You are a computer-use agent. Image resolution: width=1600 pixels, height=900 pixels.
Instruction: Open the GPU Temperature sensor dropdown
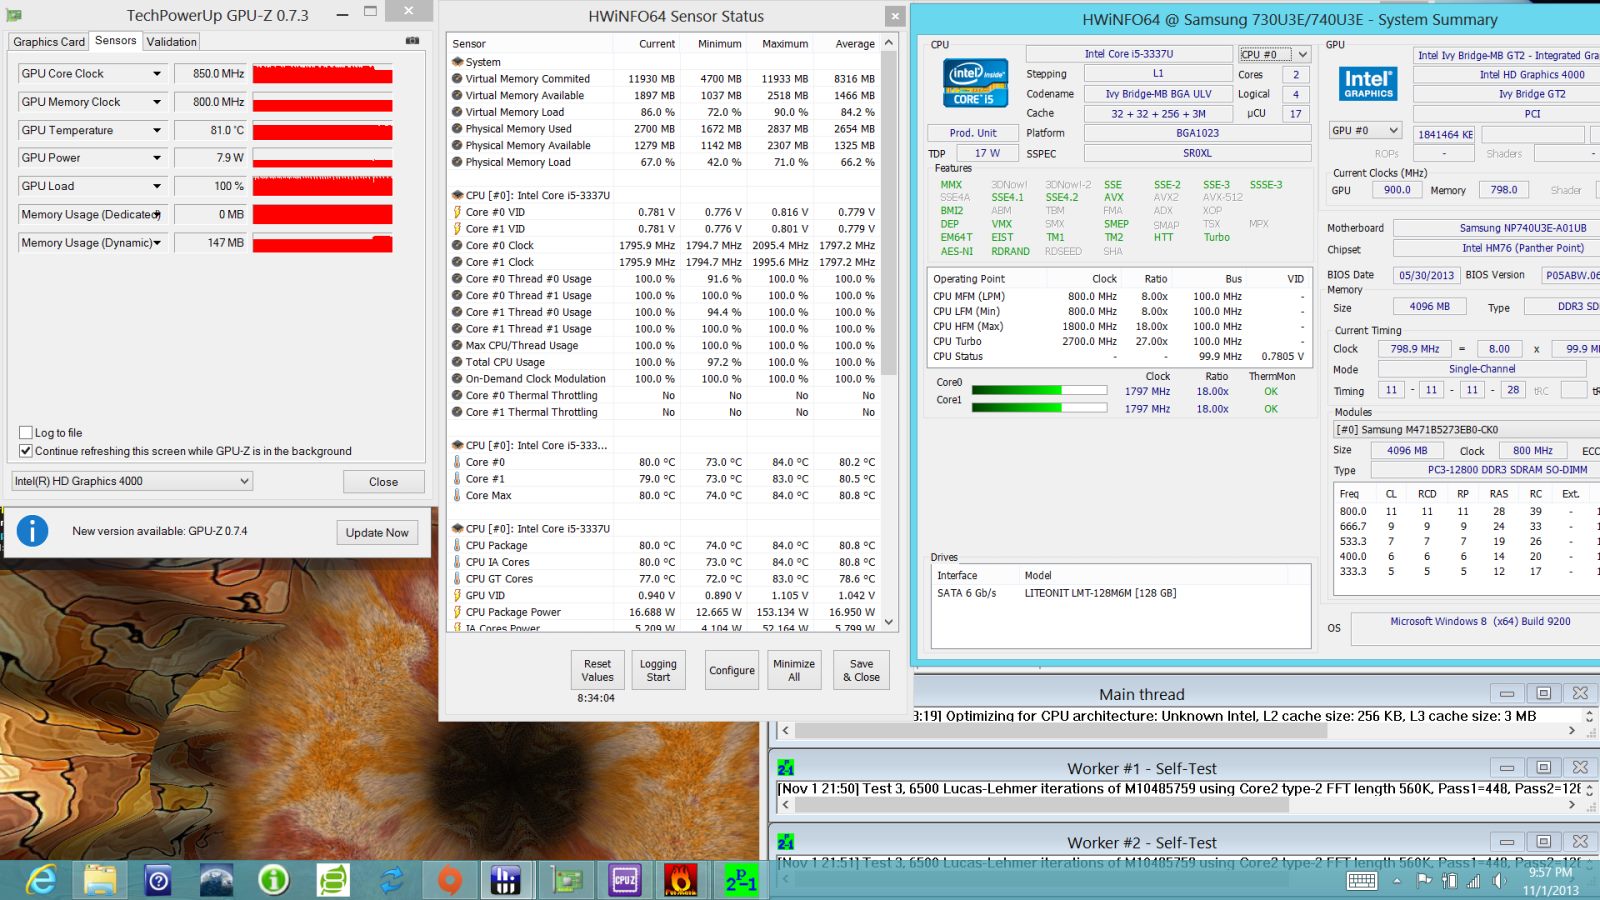(x=157, y=130)
